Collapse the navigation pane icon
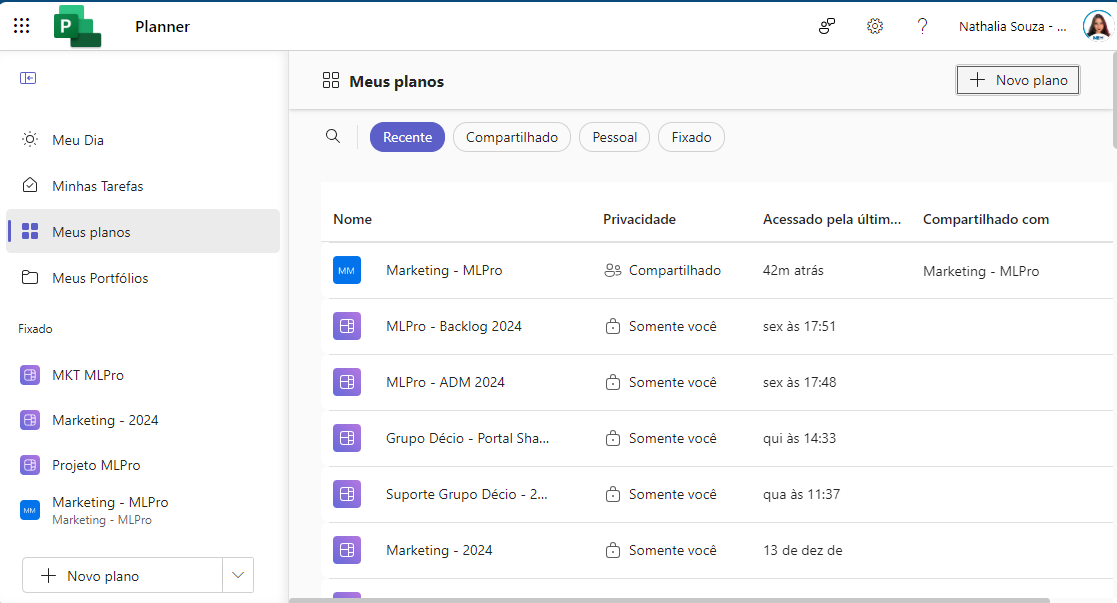 [28, 78]
